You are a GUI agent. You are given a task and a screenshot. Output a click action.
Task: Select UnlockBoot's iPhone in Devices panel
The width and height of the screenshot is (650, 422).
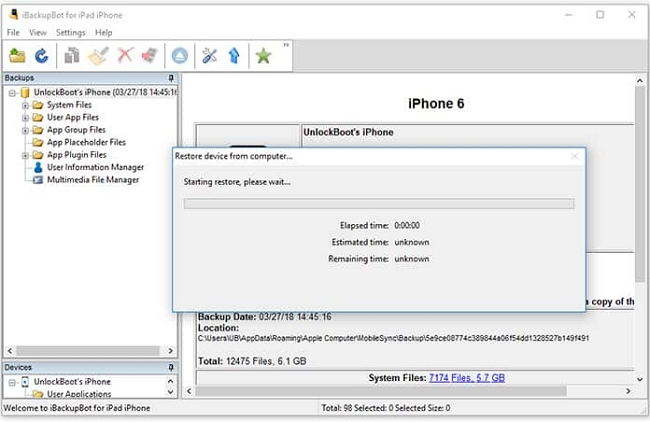(x=72, y=381)
